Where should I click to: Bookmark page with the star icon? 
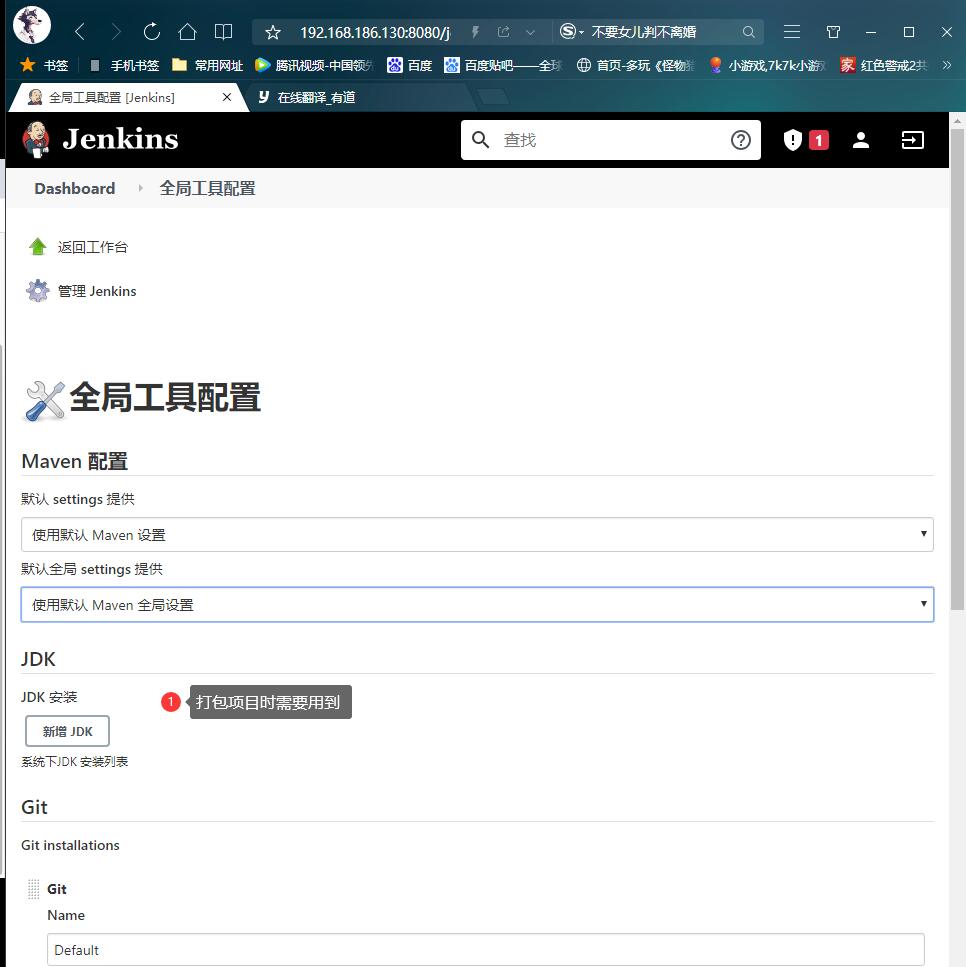273,32
